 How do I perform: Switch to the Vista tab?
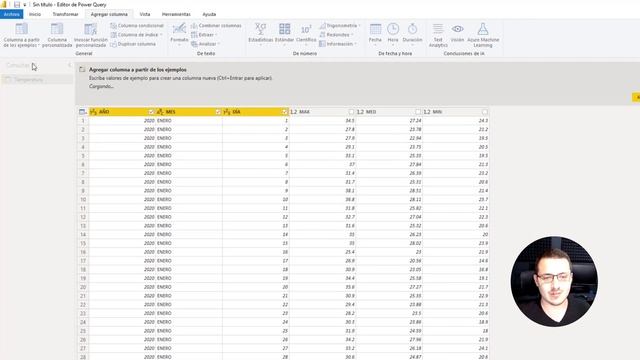[x=145, y=14]
